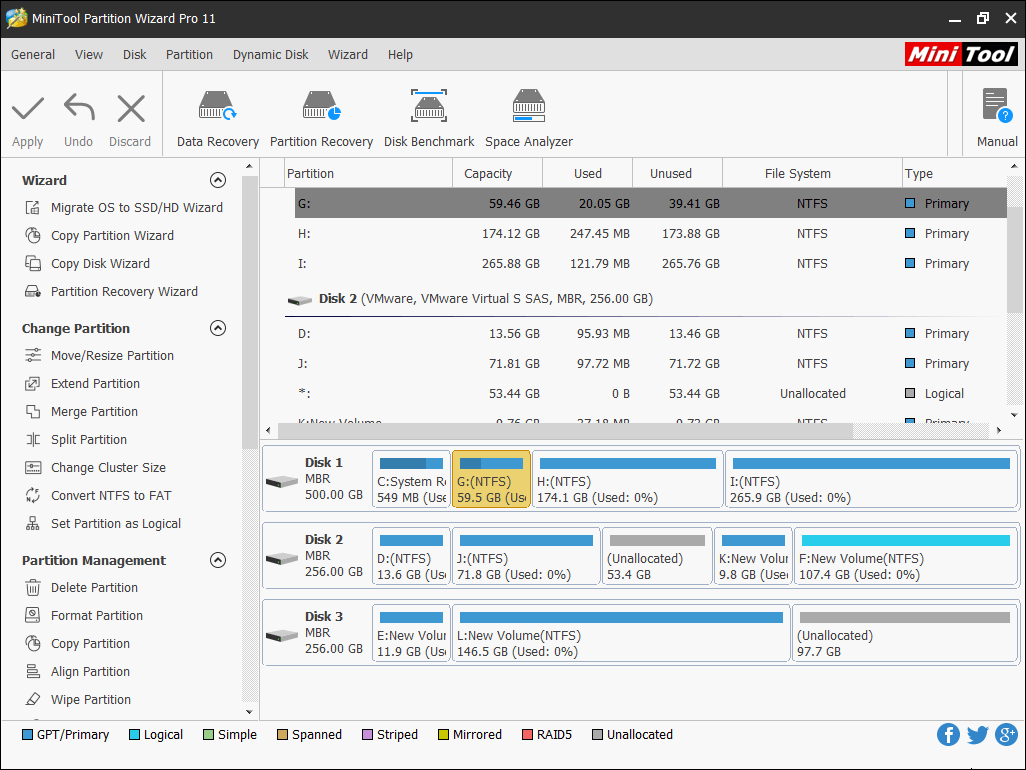Sort by the File System column header

(x=812, y=173)
